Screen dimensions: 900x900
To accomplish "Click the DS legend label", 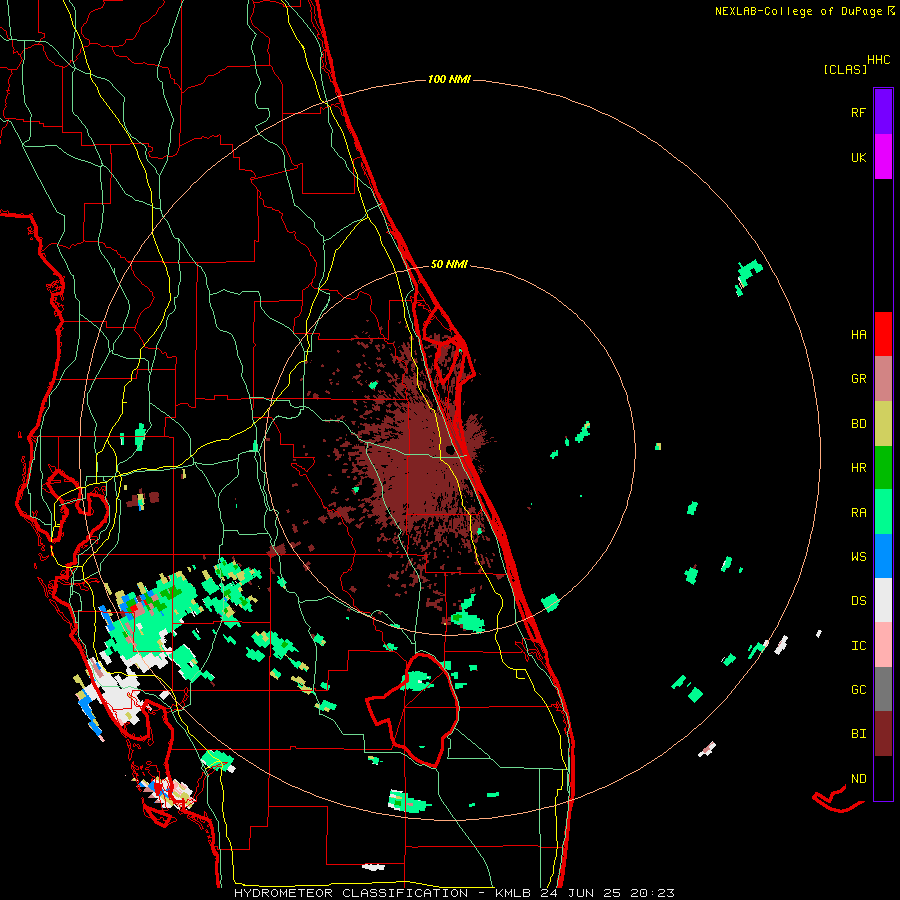I will point(858,601).
